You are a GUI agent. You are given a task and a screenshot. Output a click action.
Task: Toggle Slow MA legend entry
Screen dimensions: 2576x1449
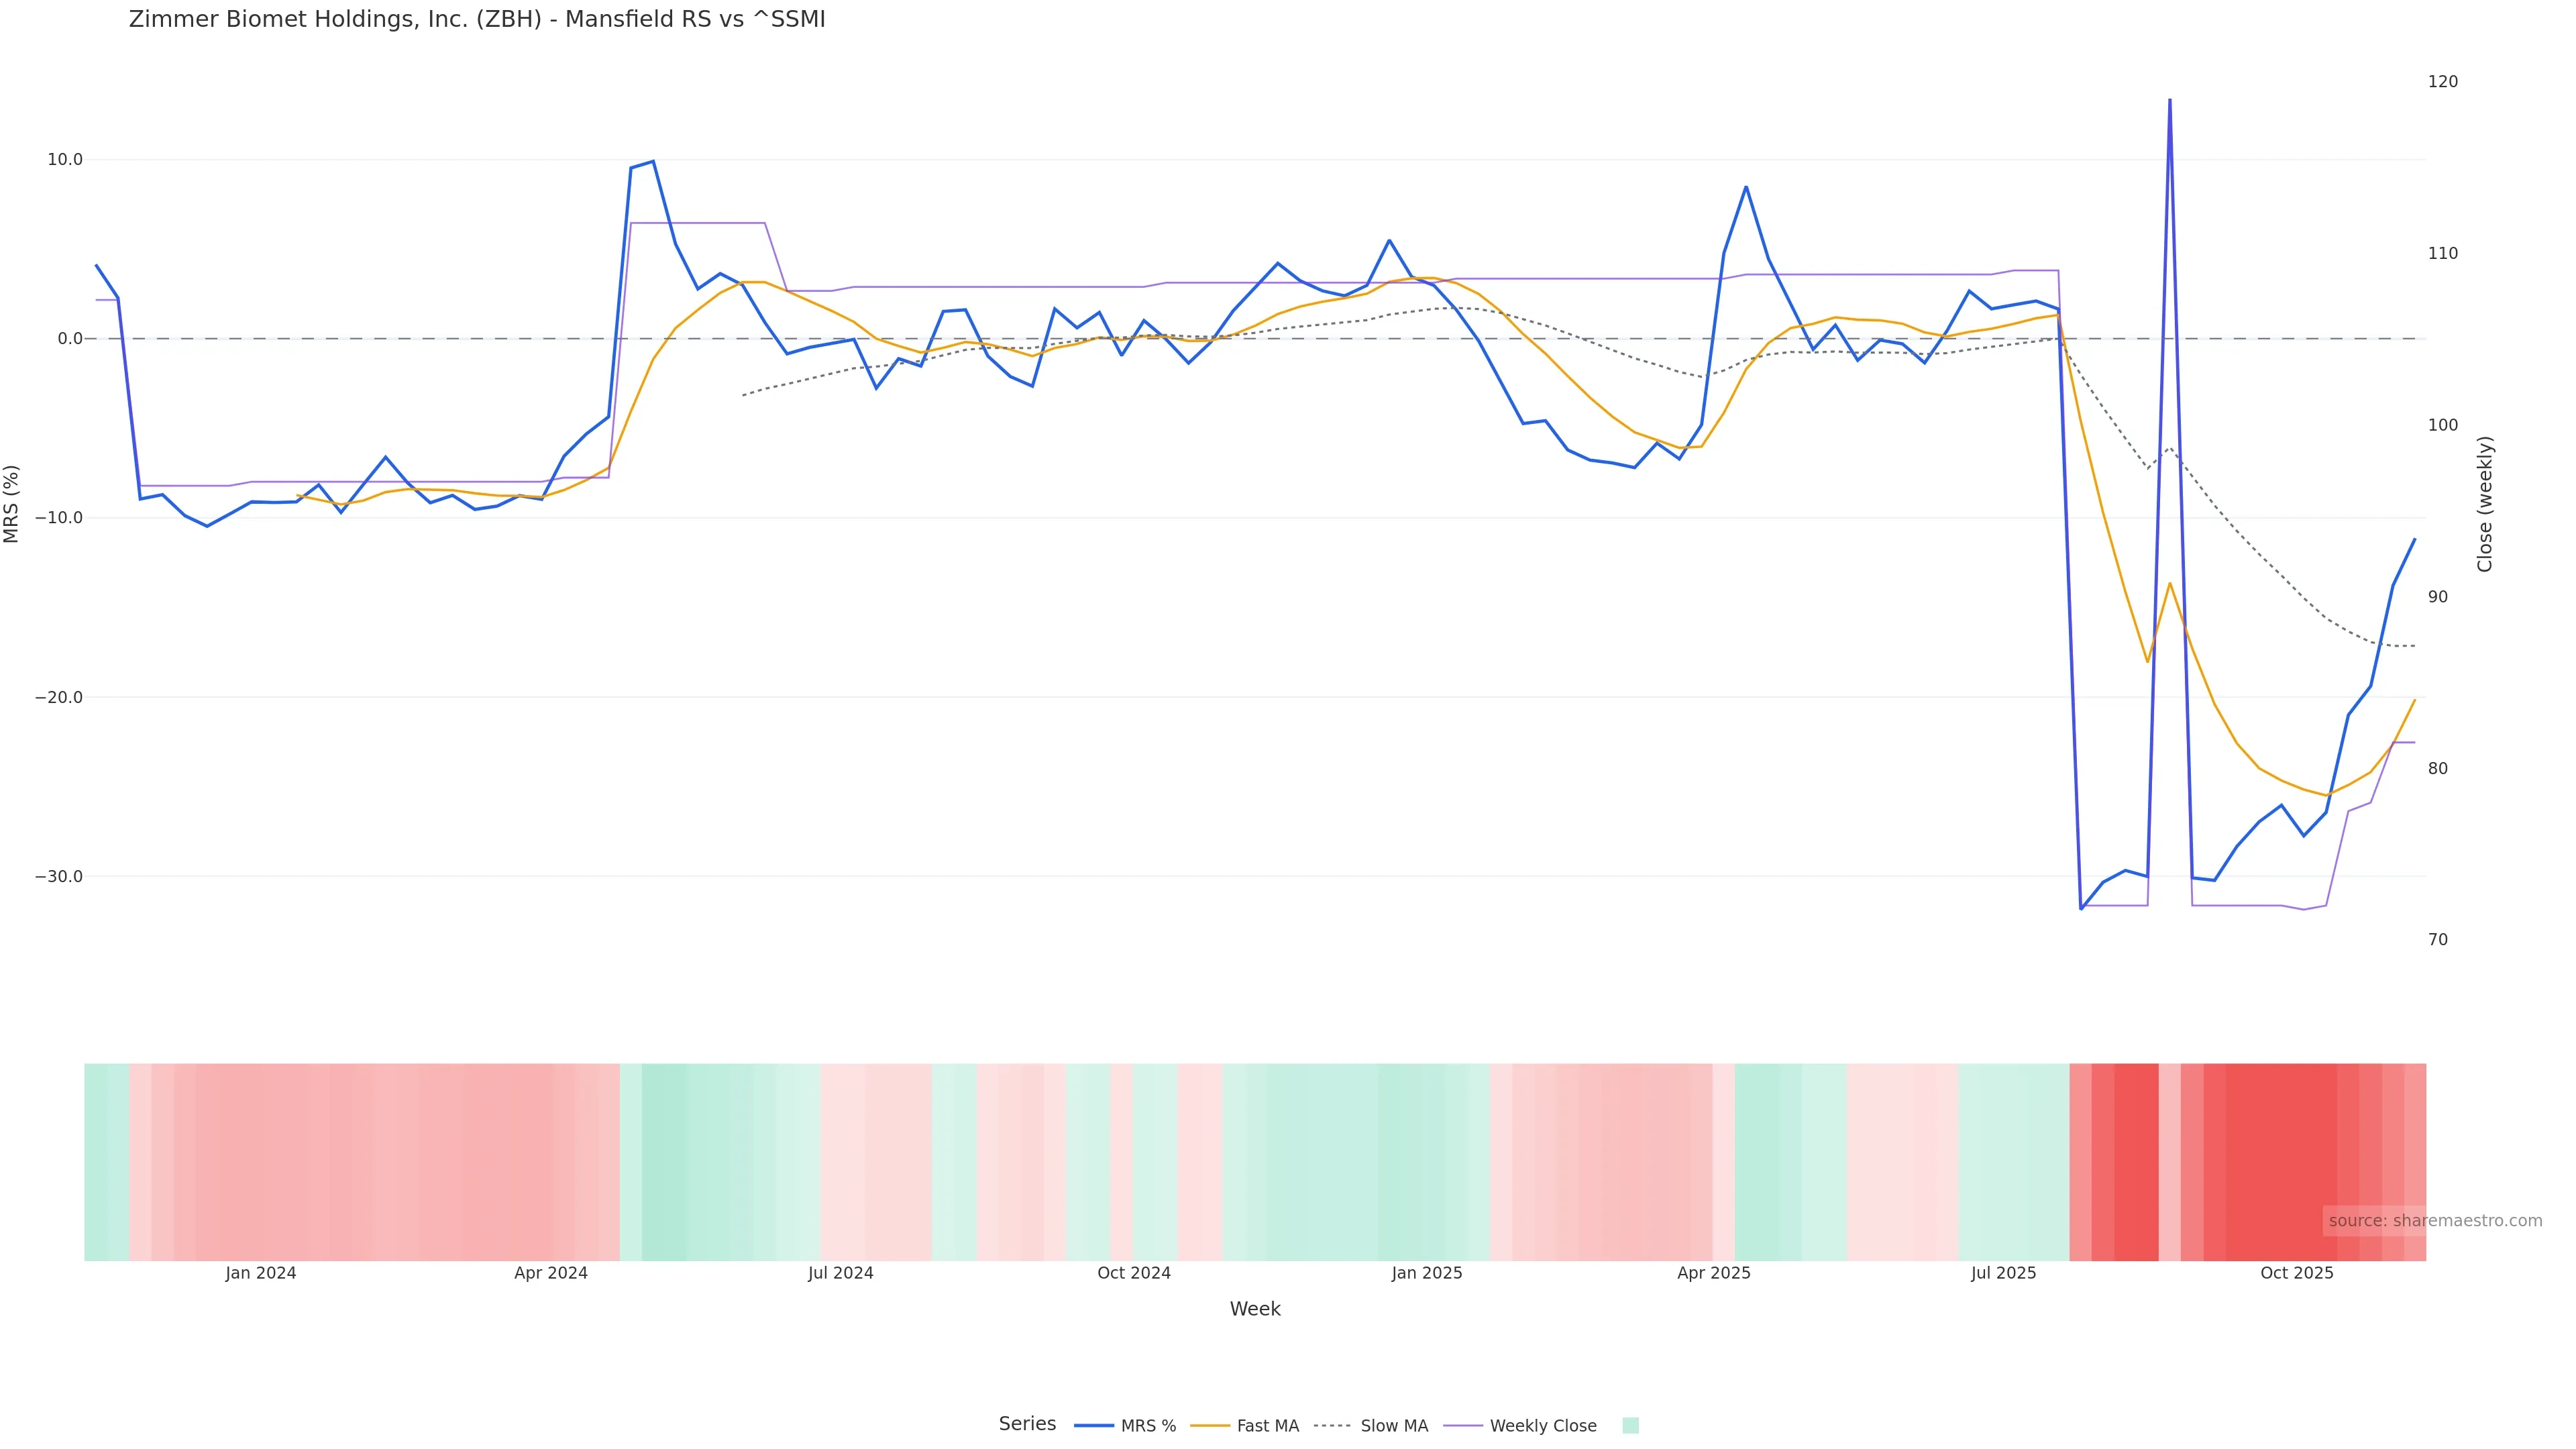tap(1394, 1426)
